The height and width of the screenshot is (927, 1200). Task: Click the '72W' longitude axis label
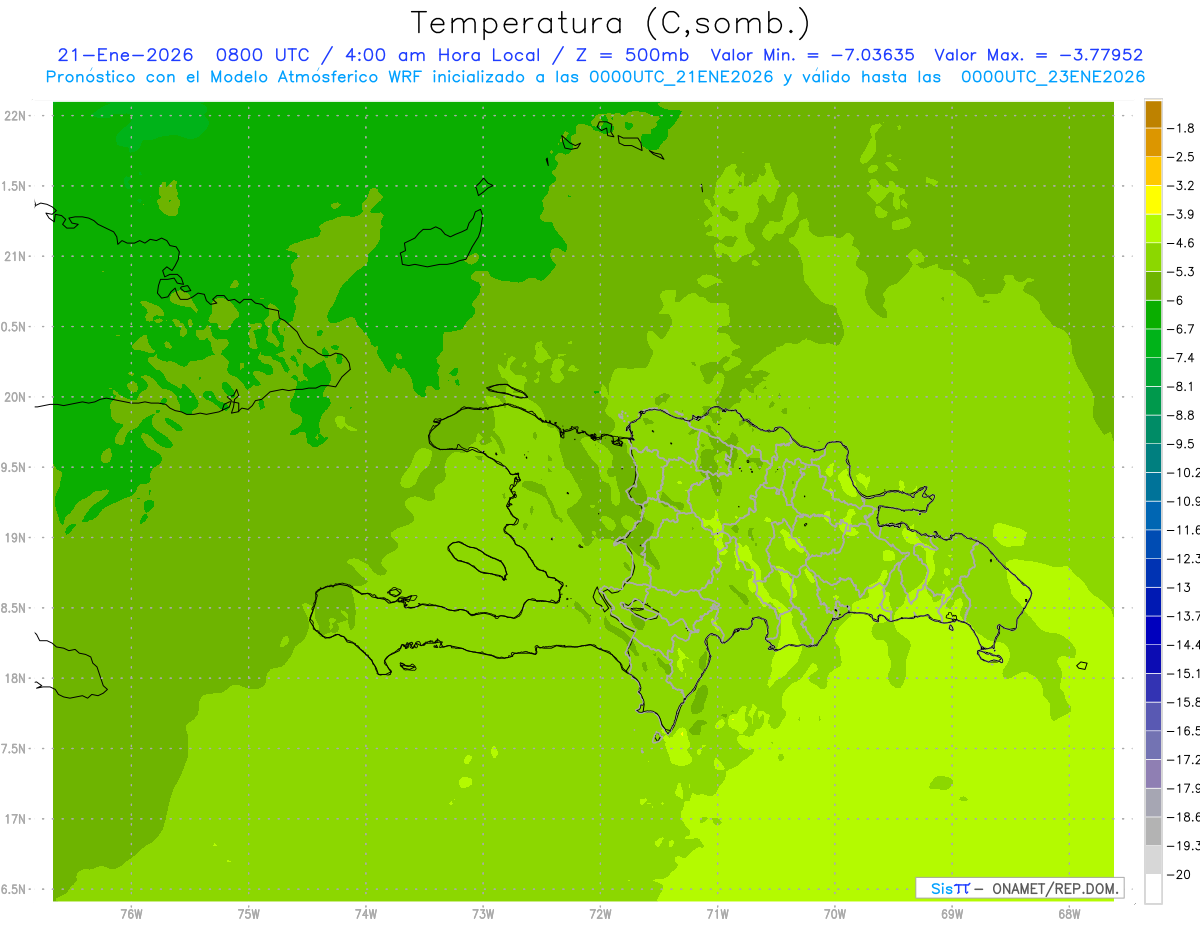tap(600, 914)
